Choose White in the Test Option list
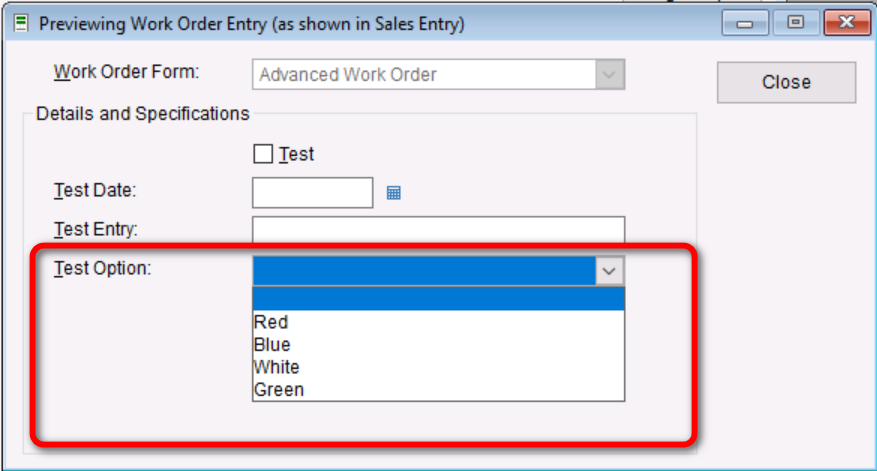The width and height of the screenshot is (877, 471). tap(277, 367)
